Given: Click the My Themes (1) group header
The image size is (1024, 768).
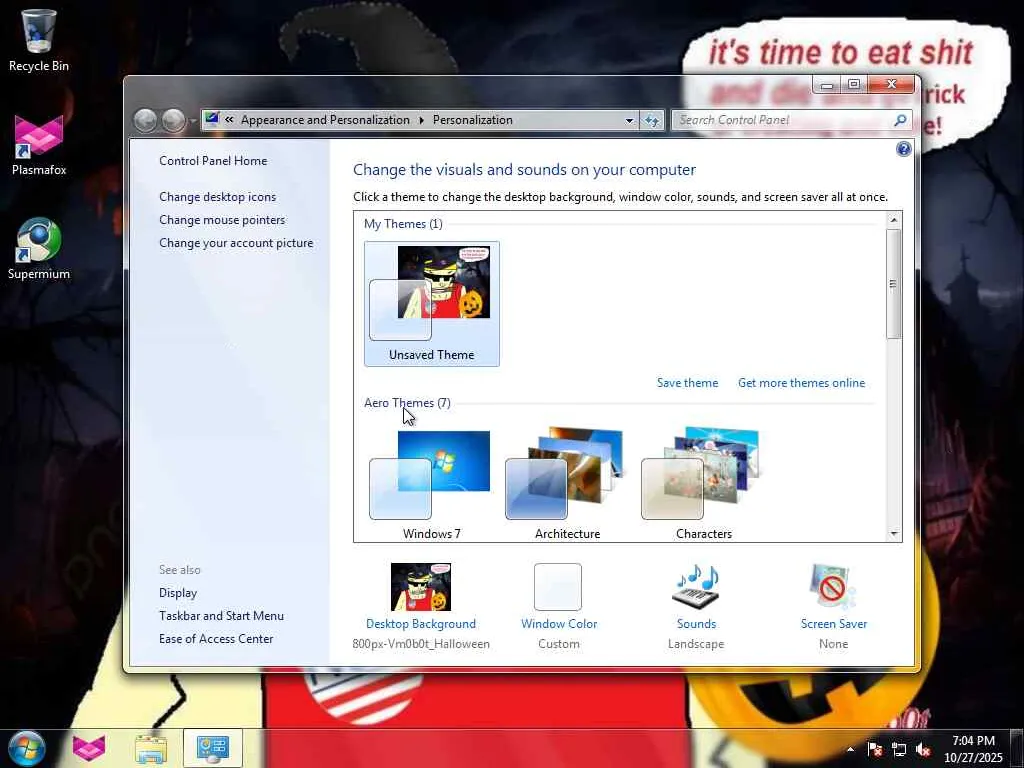Looking at the screenshot, I should click(x=403, y=224).
